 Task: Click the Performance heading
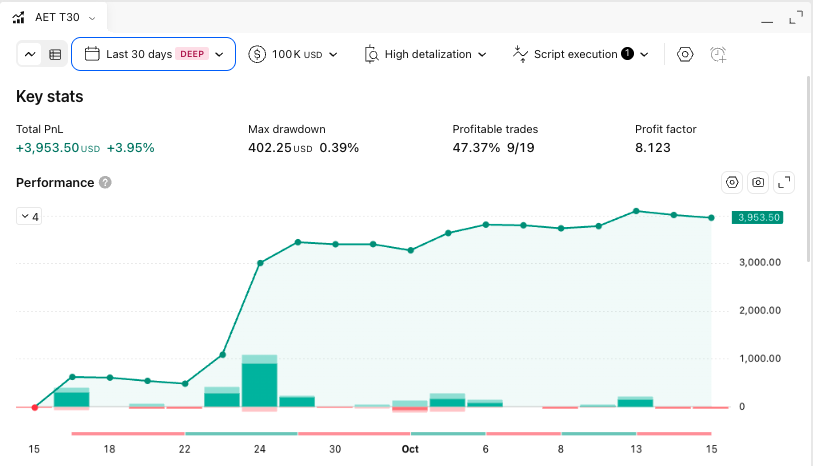[x=55, y=182]
